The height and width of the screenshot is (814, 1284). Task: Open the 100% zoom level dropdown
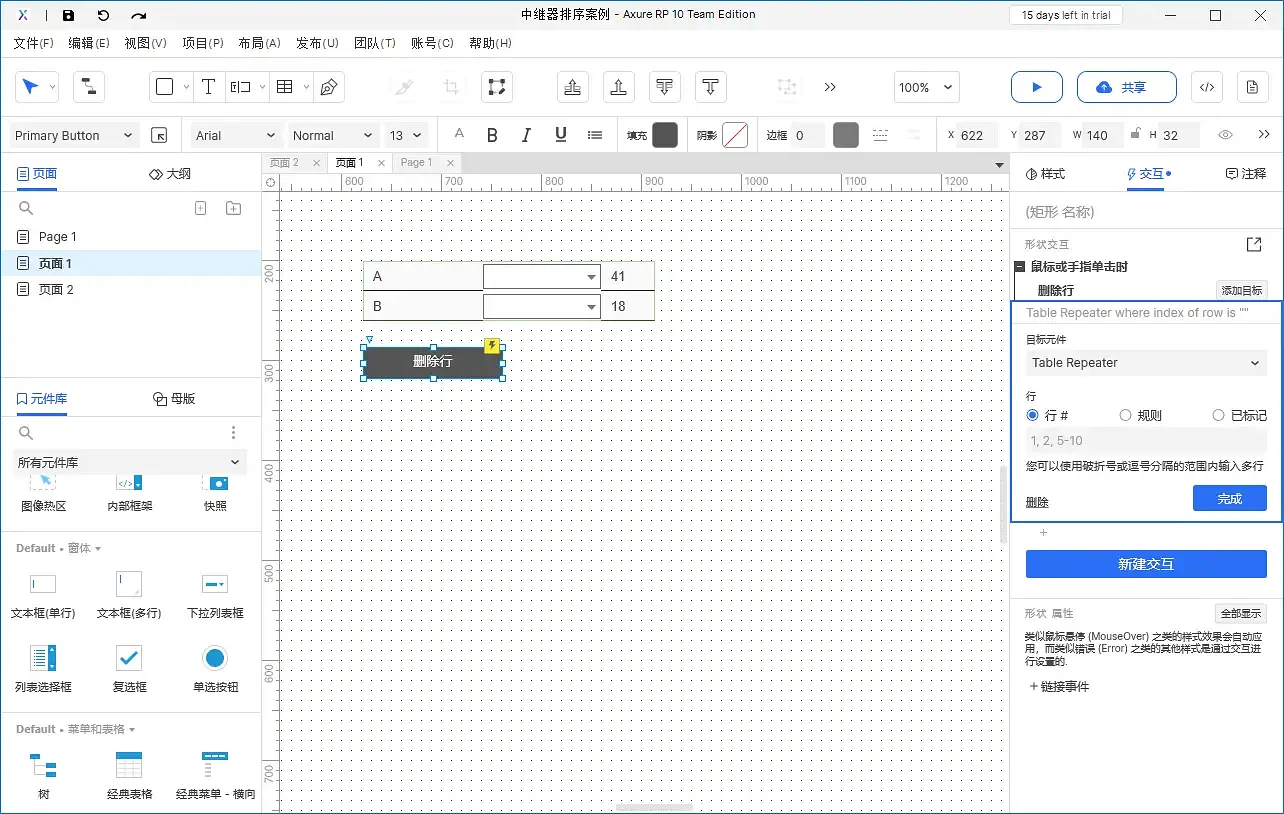tap(926, 87)
